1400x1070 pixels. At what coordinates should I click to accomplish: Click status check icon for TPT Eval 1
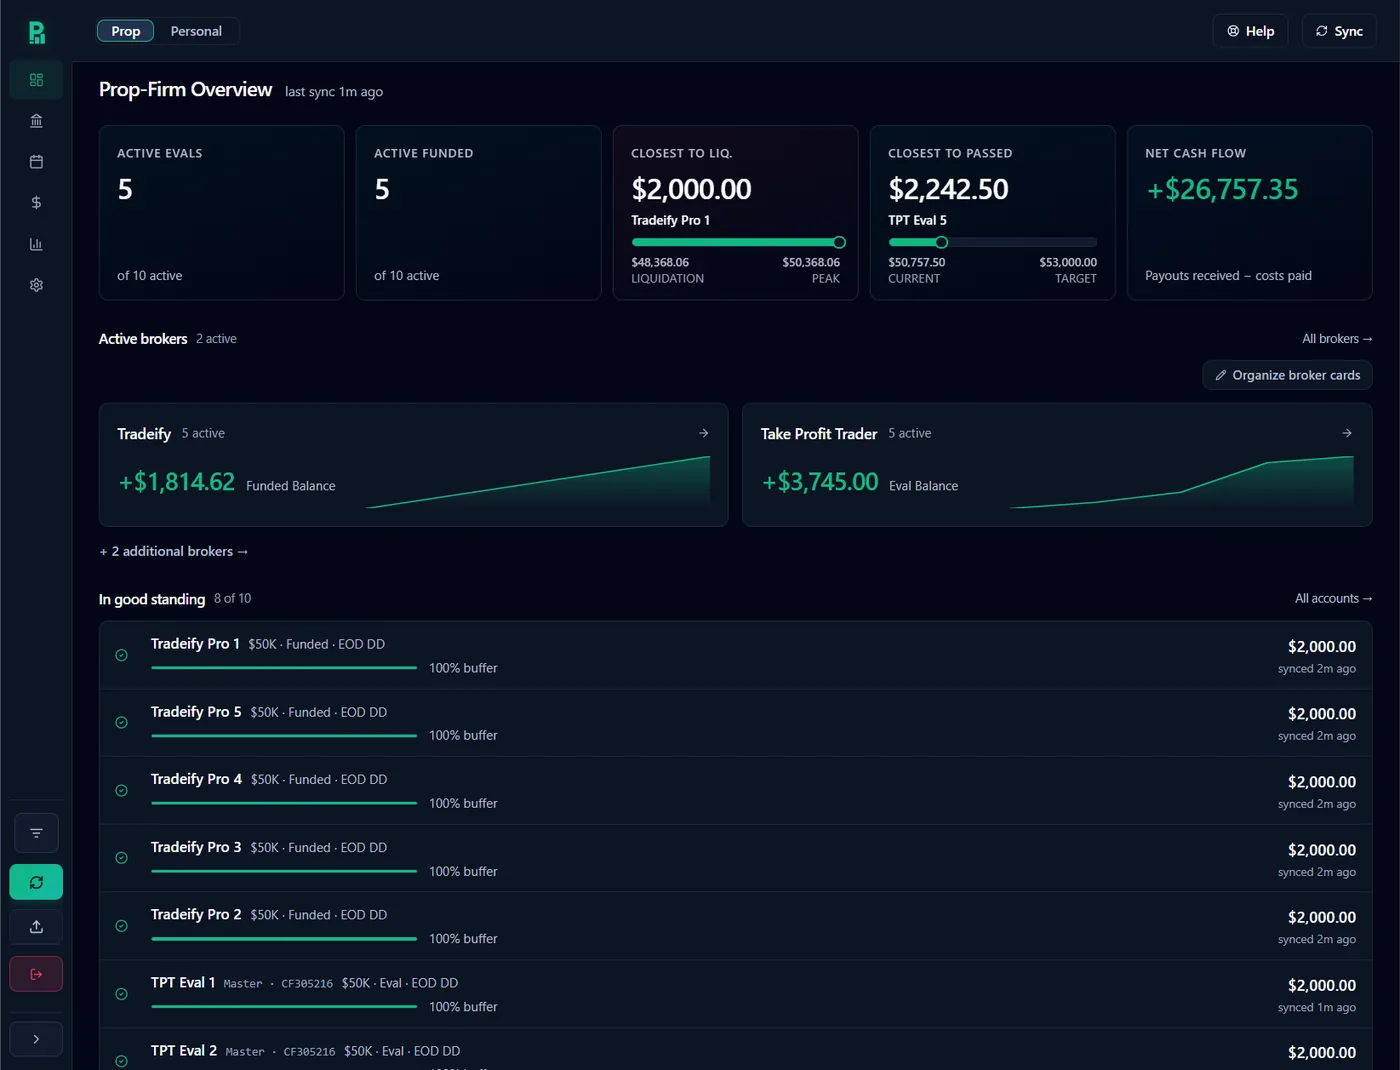click(x=121, y=994)
